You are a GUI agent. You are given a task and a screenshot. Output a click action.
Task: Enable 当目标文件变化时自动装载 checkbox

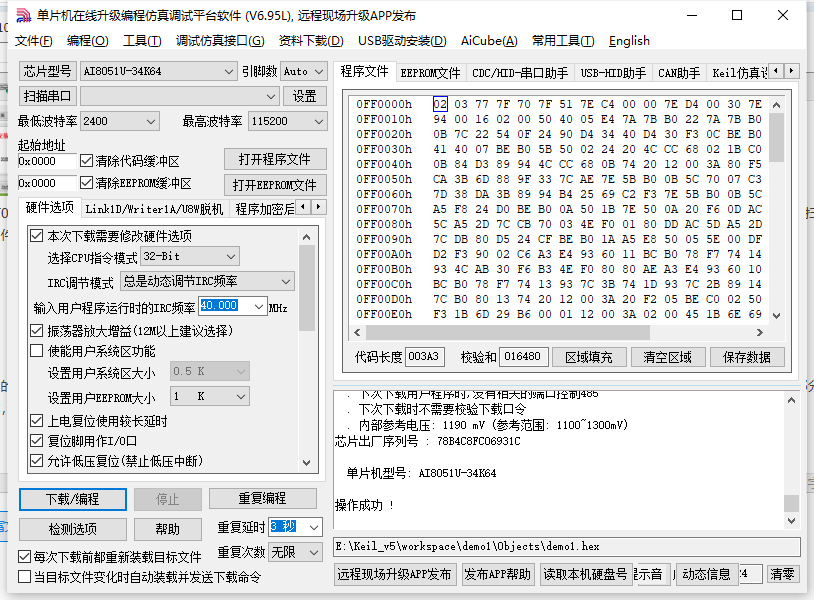(24, 577)
